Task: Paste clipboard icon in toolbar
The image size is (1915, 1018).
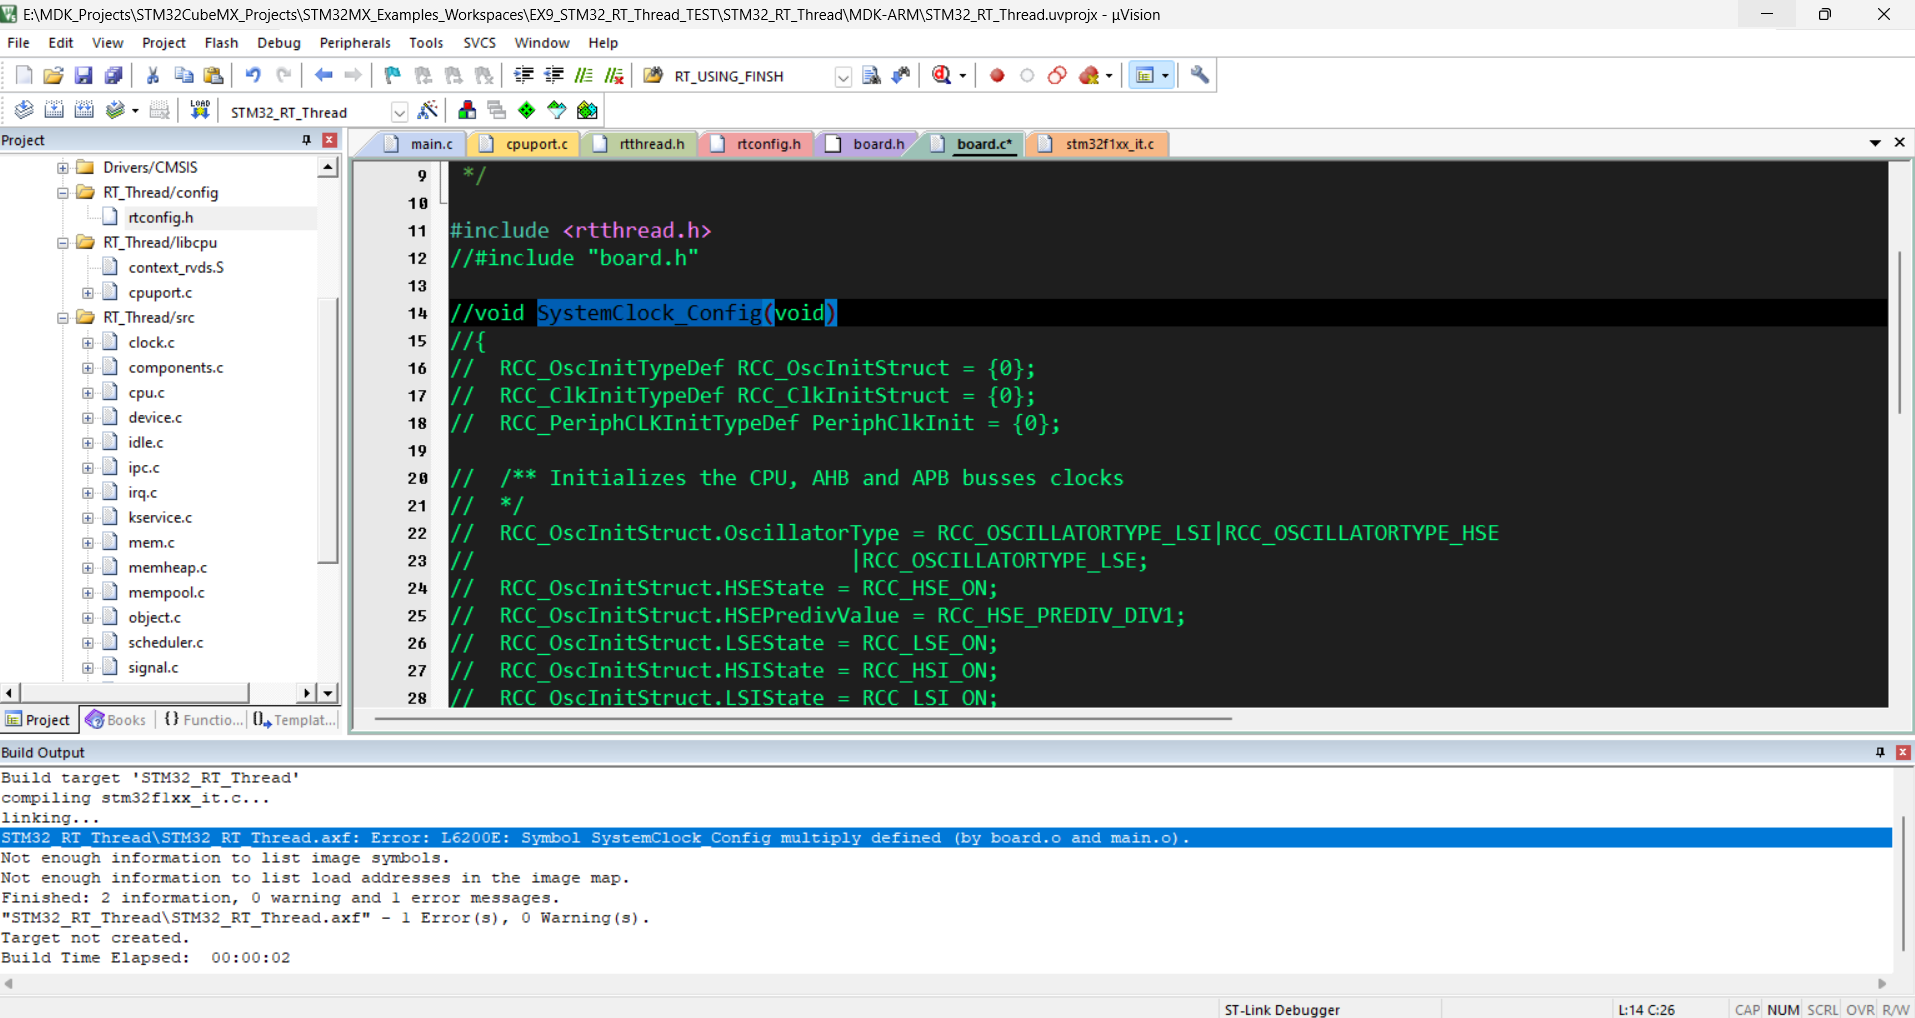Action: point(213,75)
